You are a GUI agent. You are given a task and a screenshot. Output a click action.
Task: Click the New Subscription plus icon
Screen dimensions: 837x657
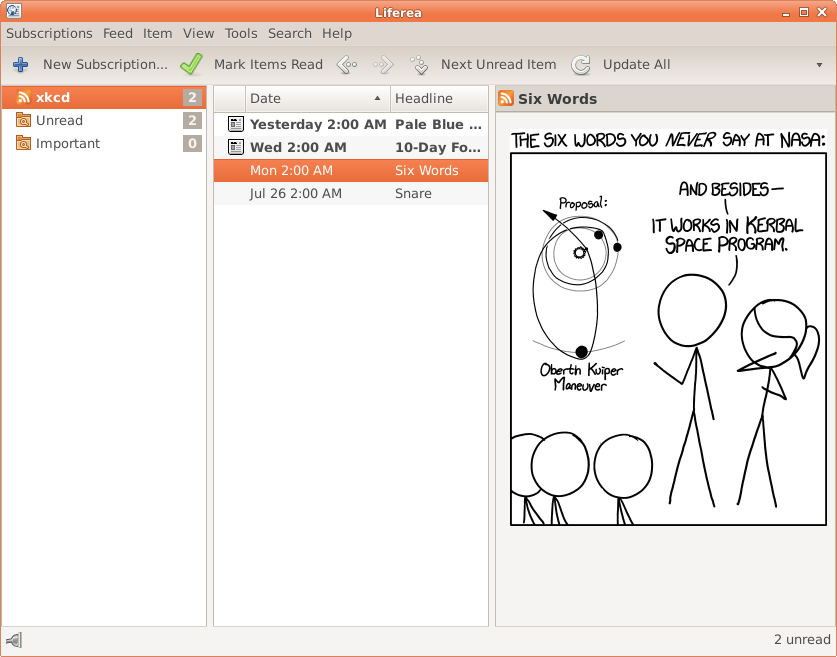pyautogui.click(x=20, y=65)
